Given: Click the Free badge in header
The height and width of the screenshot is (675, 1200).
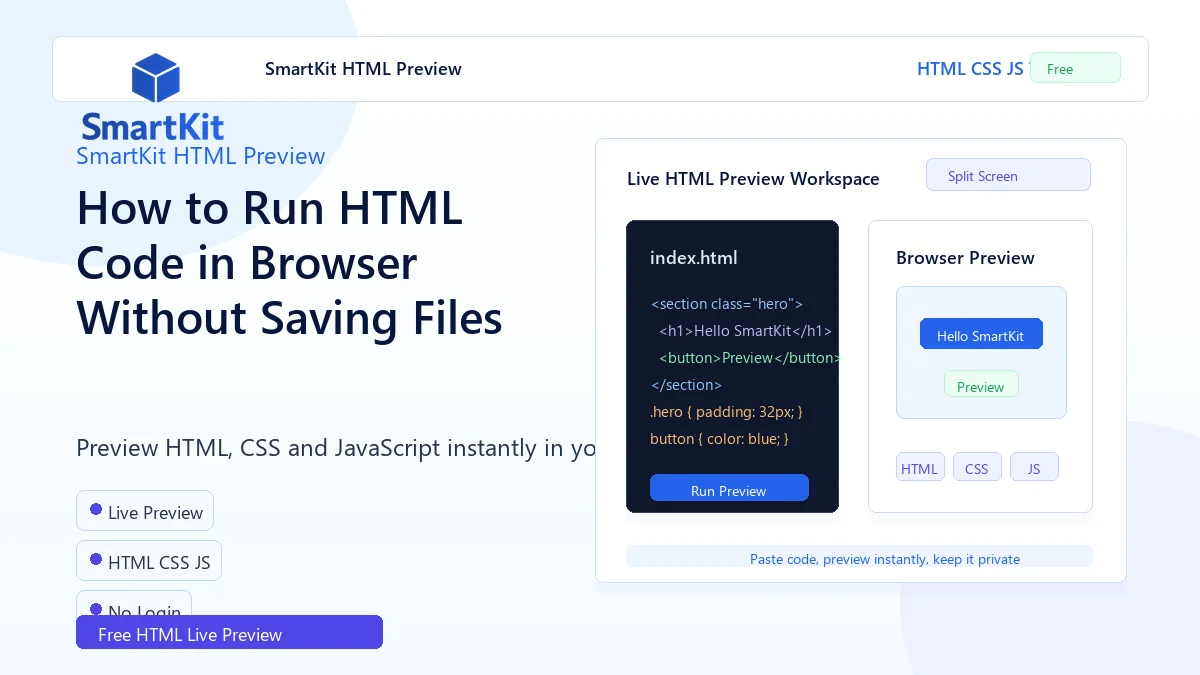Looking at the screenshot, I should click(1075, 68).
